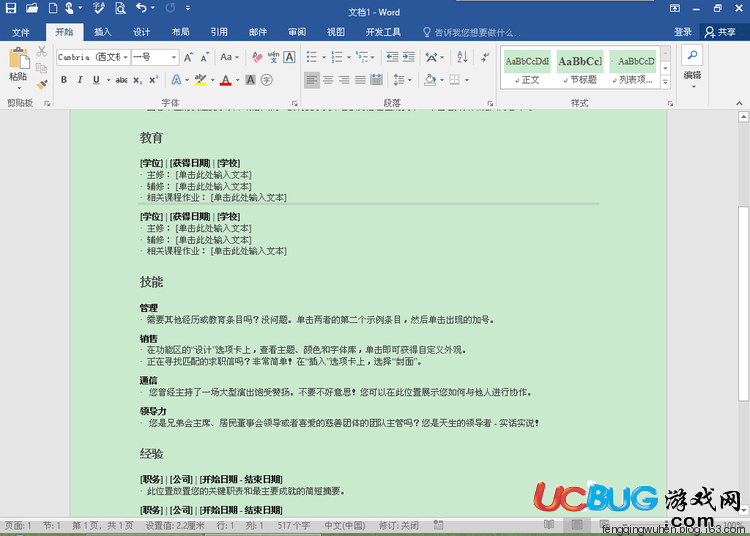Increase font size with grow font icon
Image resolution: width=750 pixels, height=536 pixels.
coord(188,57)
